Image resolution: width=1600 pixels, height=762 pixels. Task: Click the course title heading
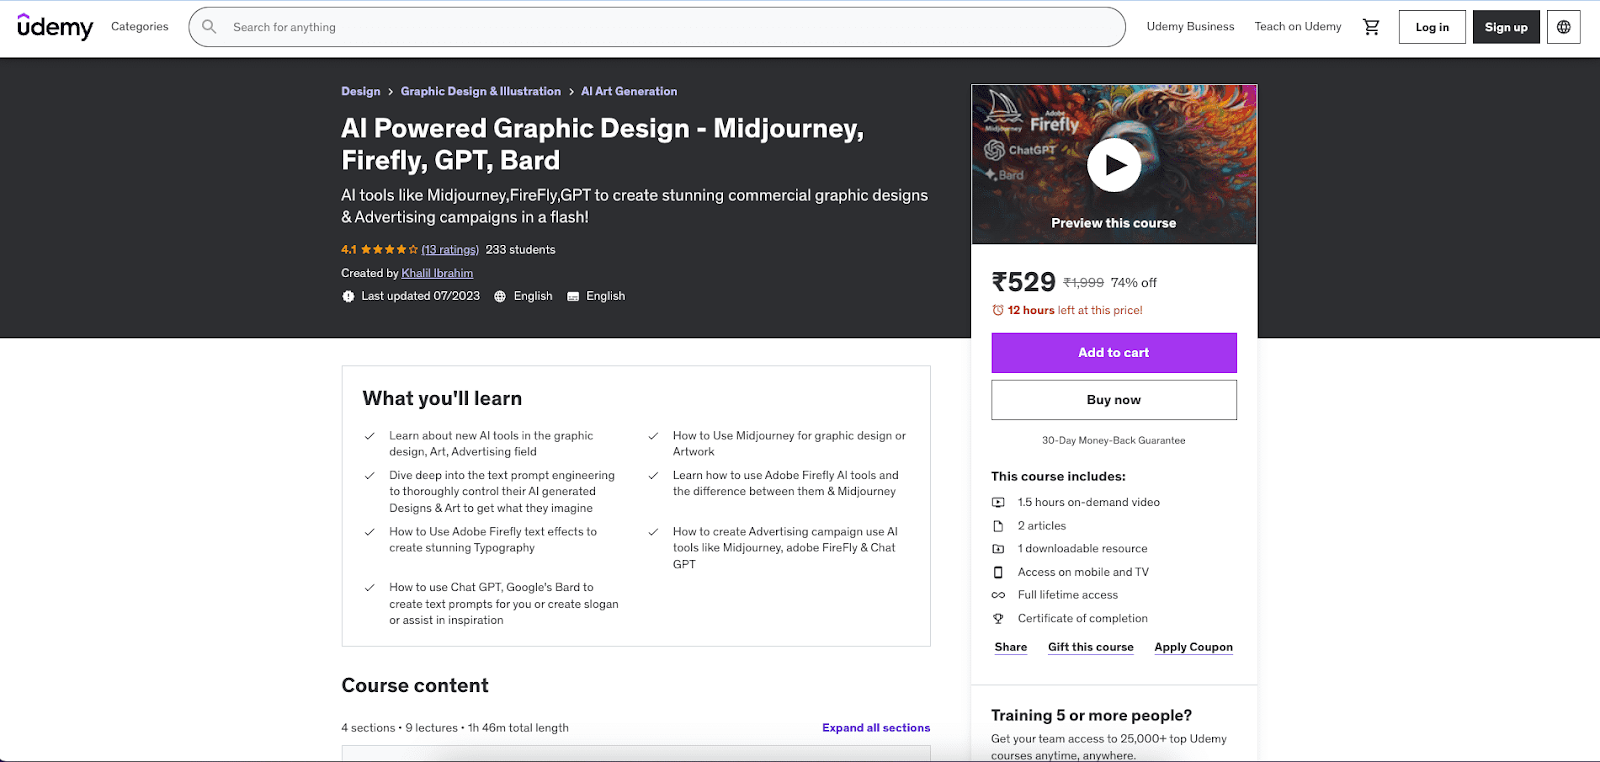coord(602,144)
